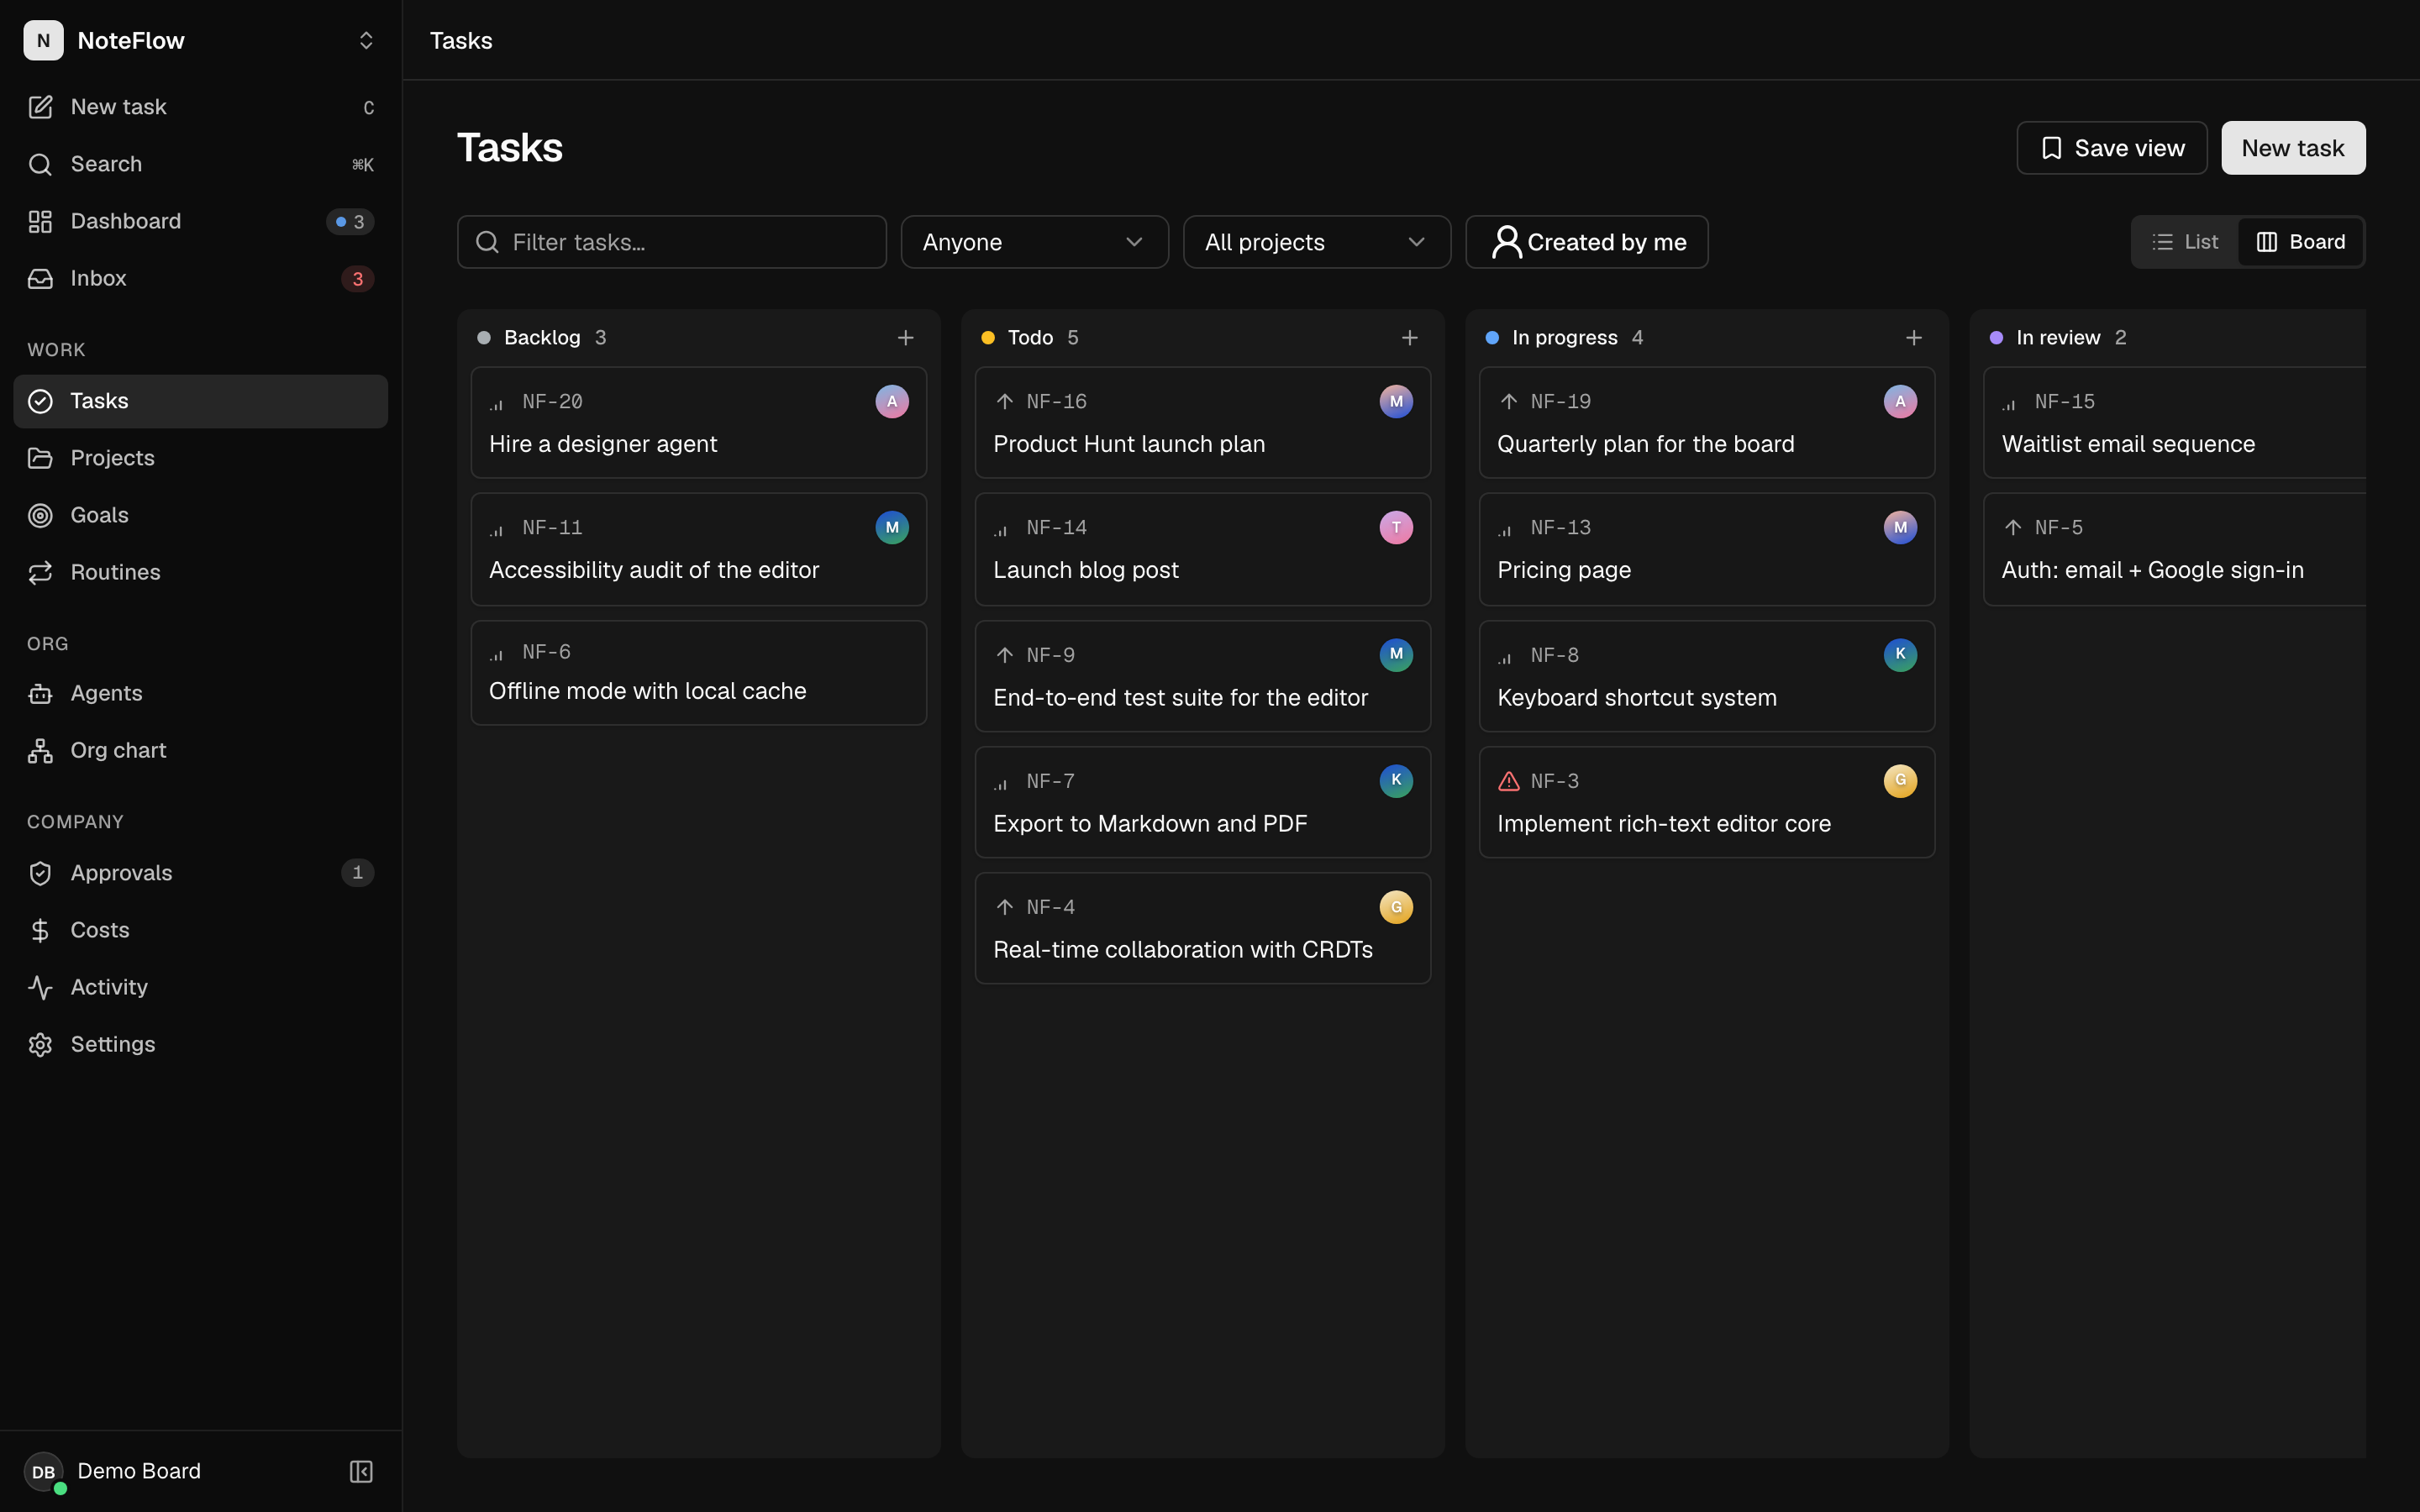Click the G avatar on the NF-4 card
2420x1512 pixels.
click(x=1396, y=907)
